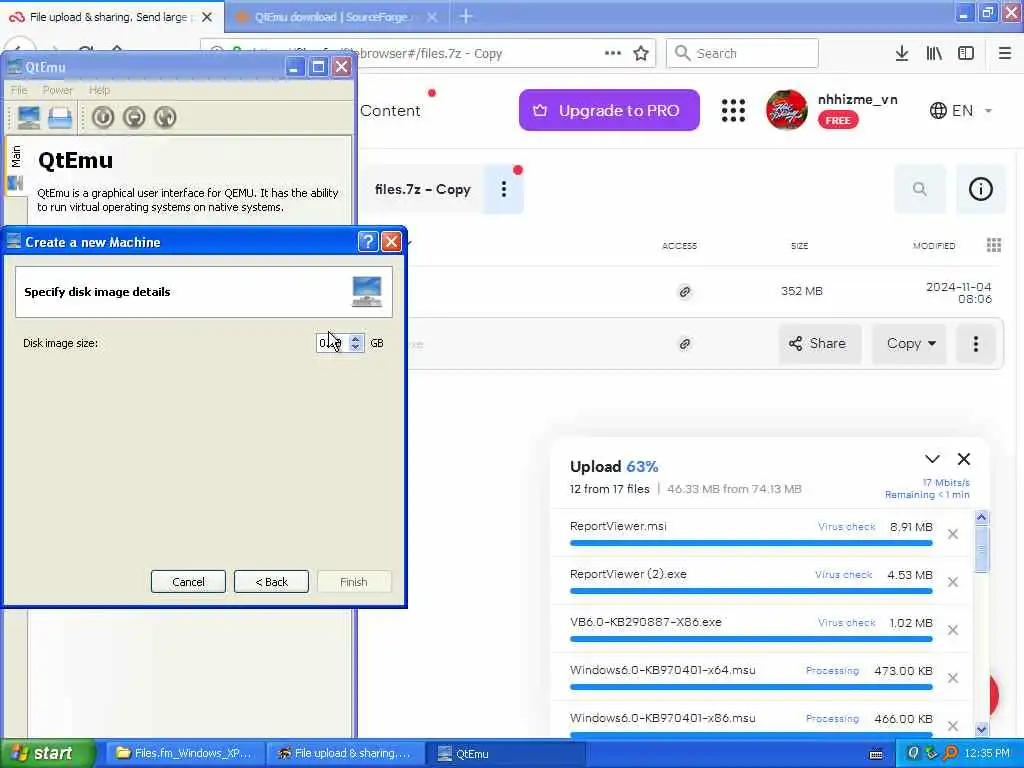
Task: Cancel upload of Windows6.0-KB970401-x86.msu
Action: [x=953, y=726]
